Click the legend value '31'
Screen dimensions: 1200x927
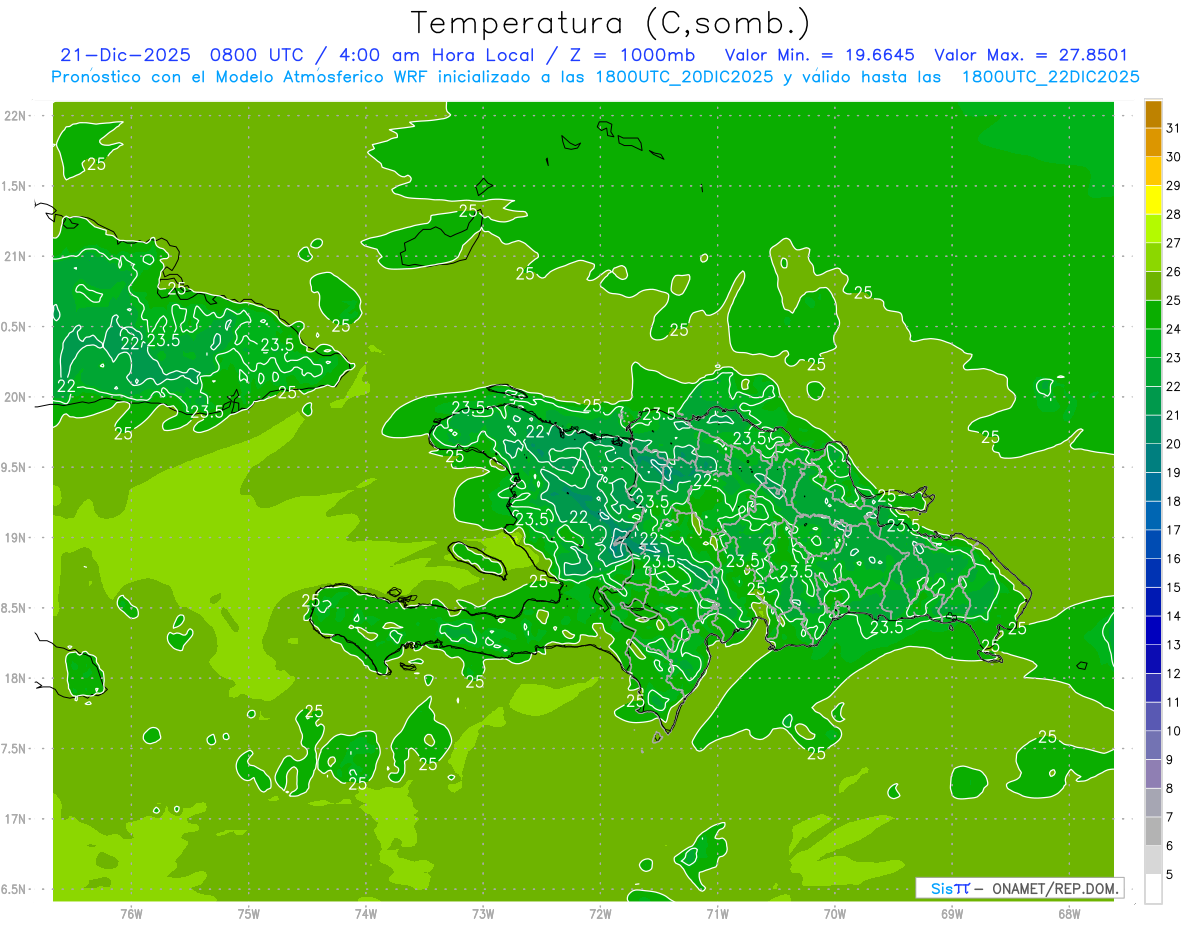(x=1174, y=128)
